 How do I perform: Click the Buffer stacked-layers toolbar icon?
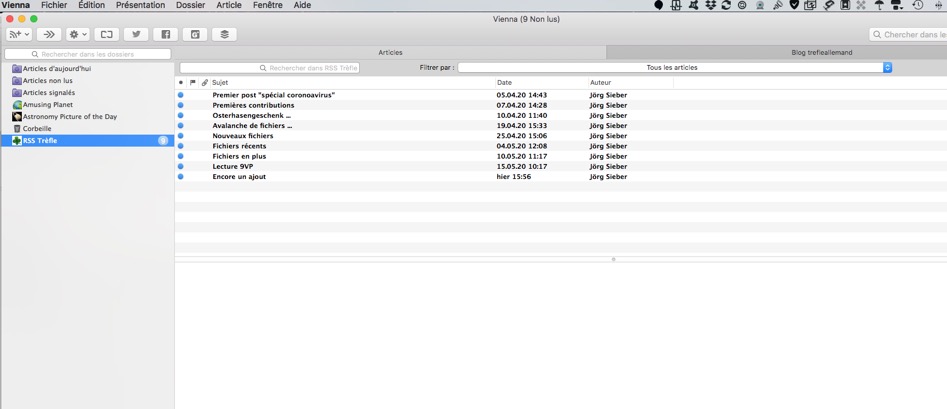(x=224, y=34)
